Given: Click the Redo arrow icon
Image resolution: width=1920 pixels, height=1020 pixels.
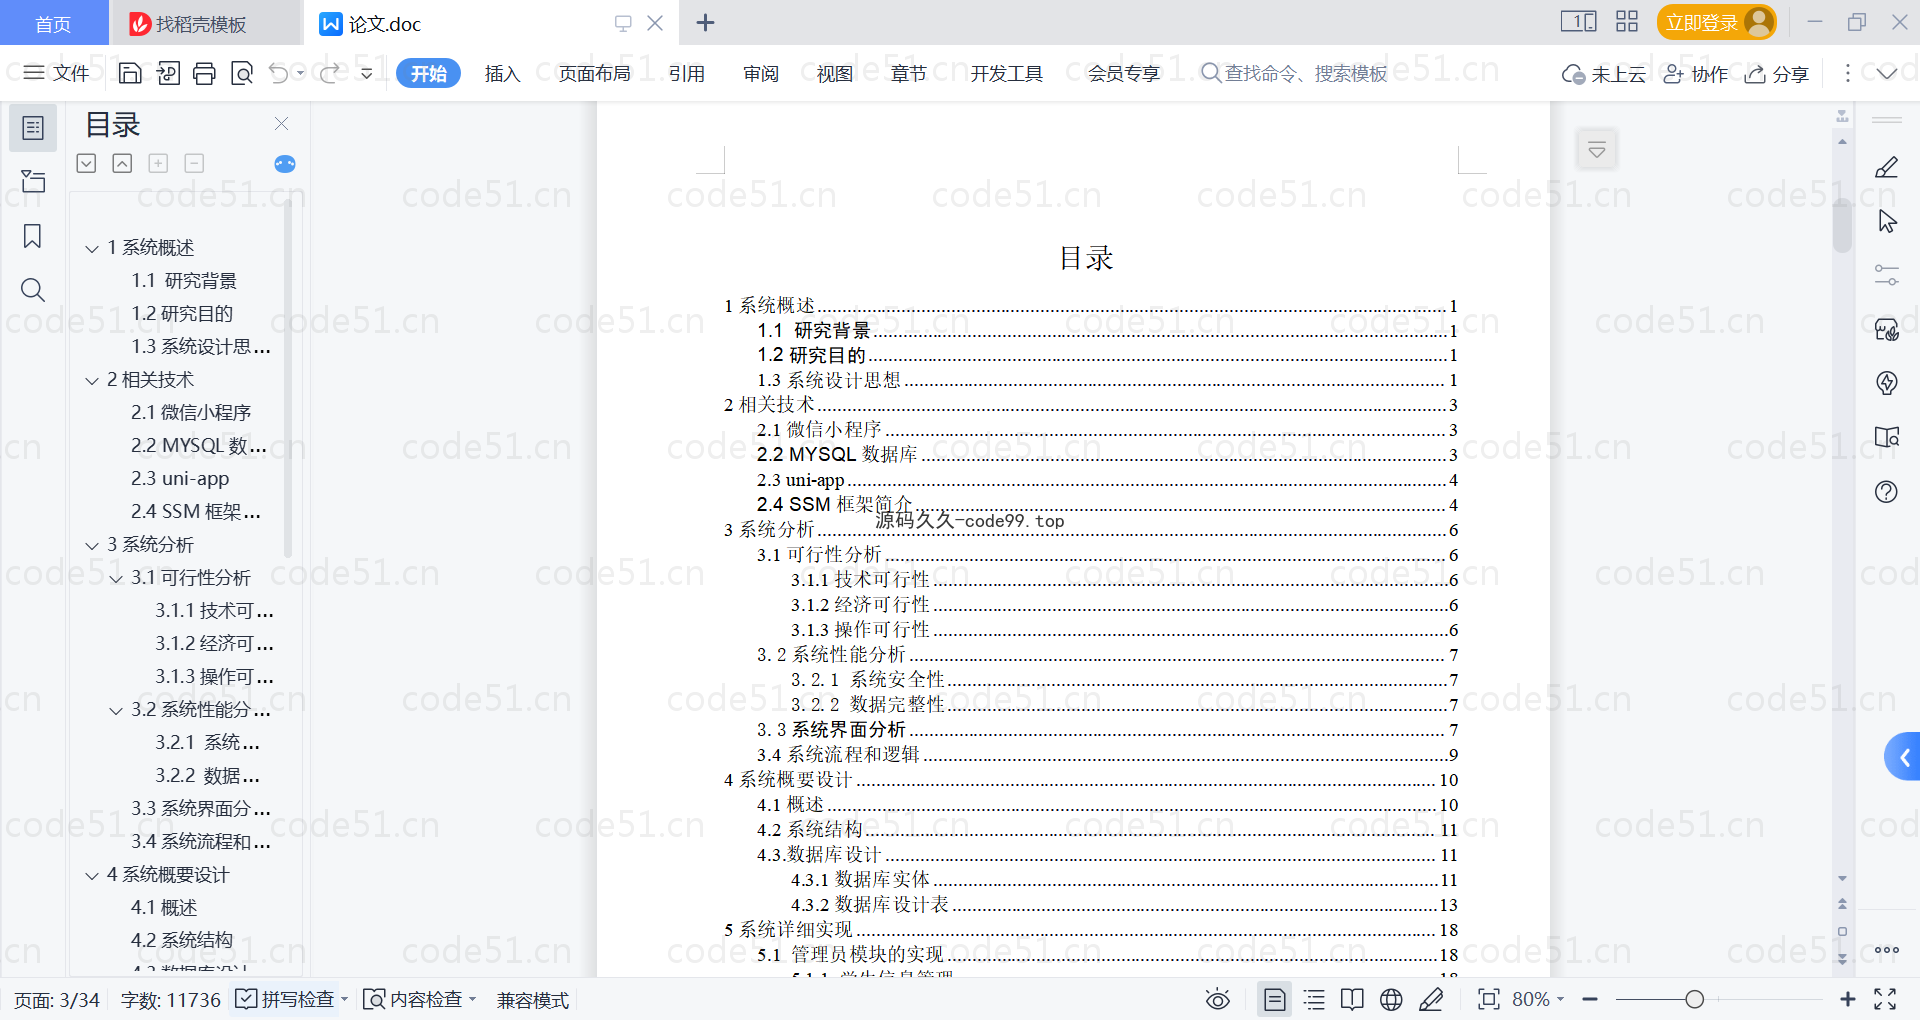Looking at the screenshot, I should [x=330, y=73].
